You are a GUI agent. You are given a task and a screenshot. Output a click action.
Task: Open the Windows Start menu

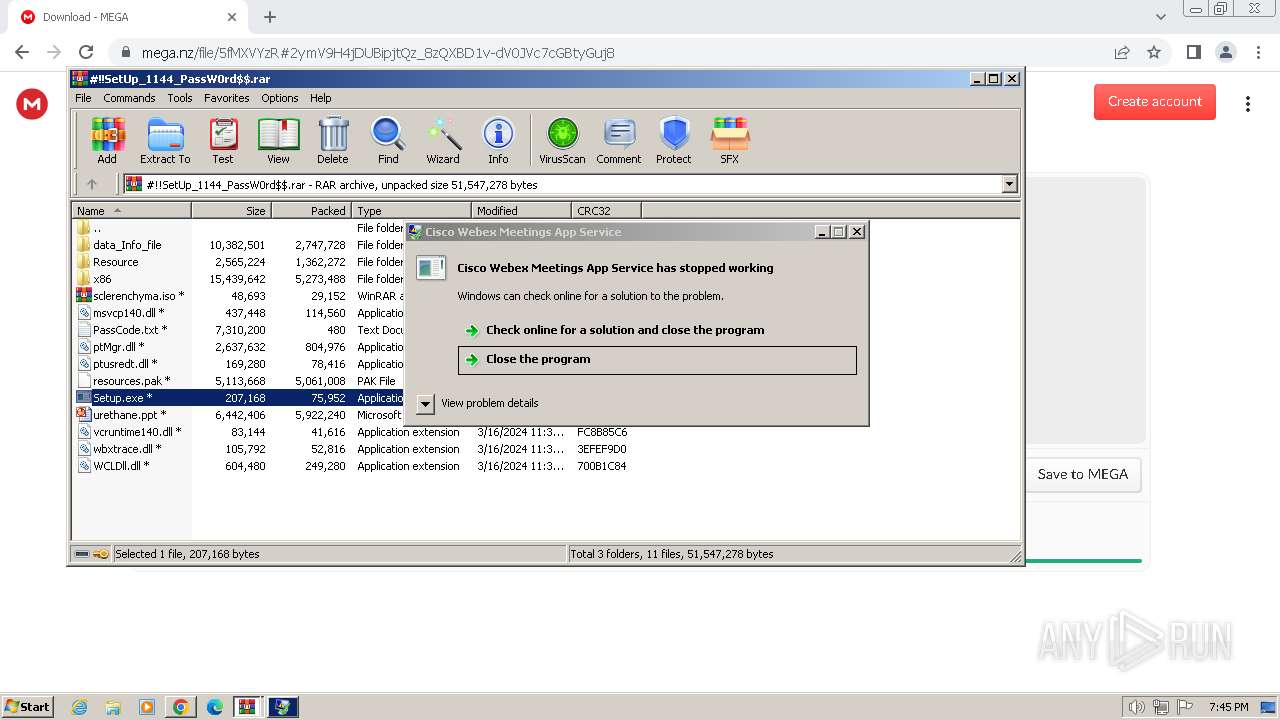pyautogui.click(x=27, y=707)
